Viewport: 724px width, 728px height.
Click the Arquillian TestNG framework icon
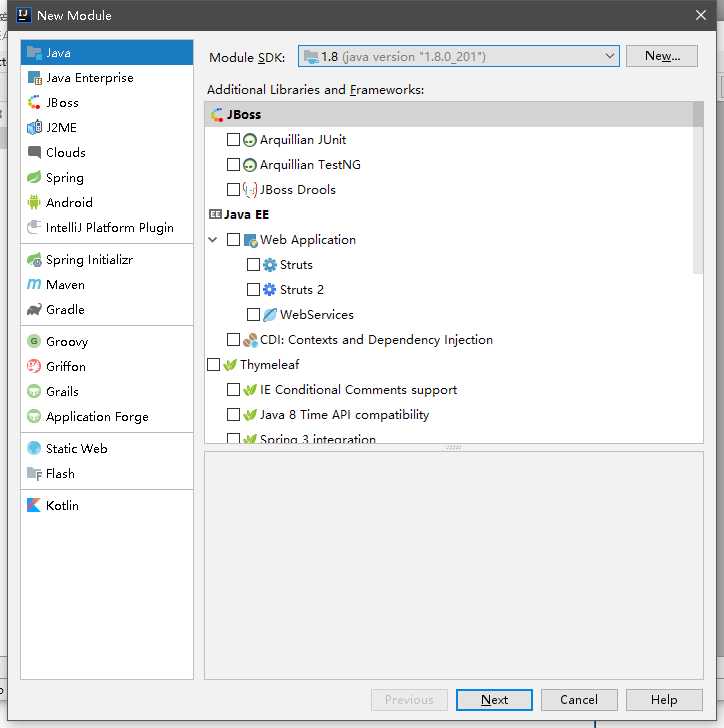[250, 165]
